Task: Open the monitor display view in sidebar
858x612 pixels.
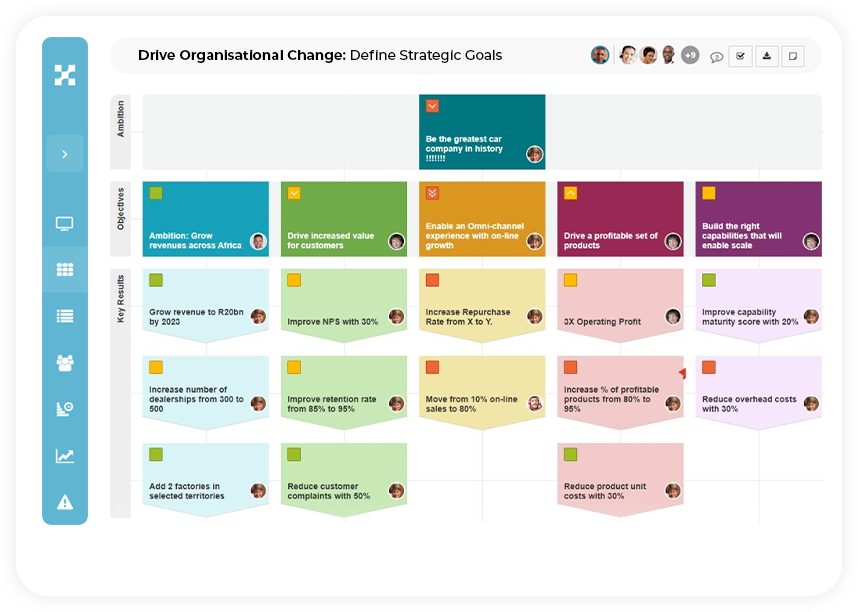Action: coord(65,223)
